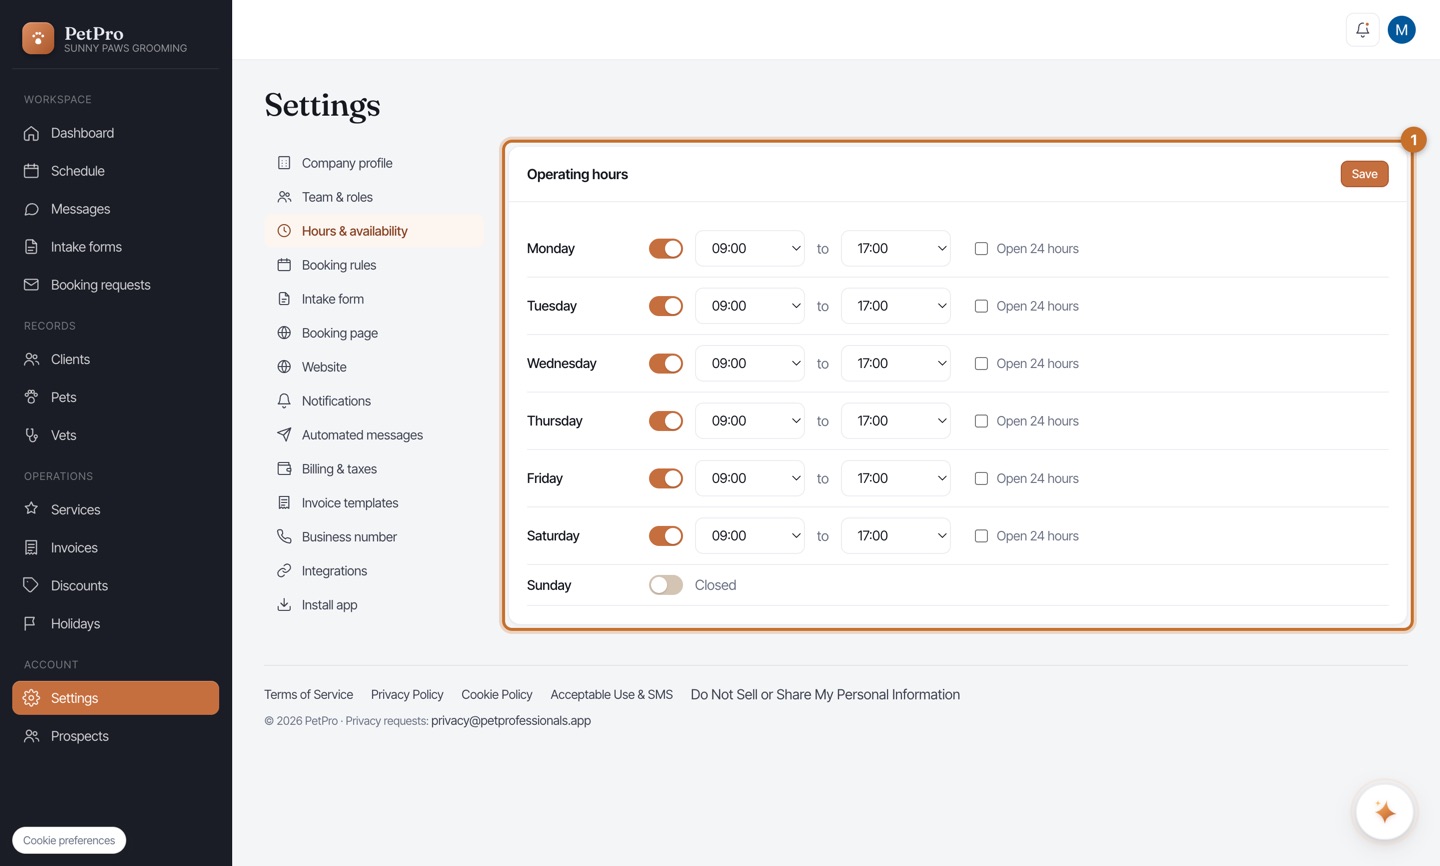1440x866 pixels.
Task: Select Hours & availability settings section
Action: 374,231
